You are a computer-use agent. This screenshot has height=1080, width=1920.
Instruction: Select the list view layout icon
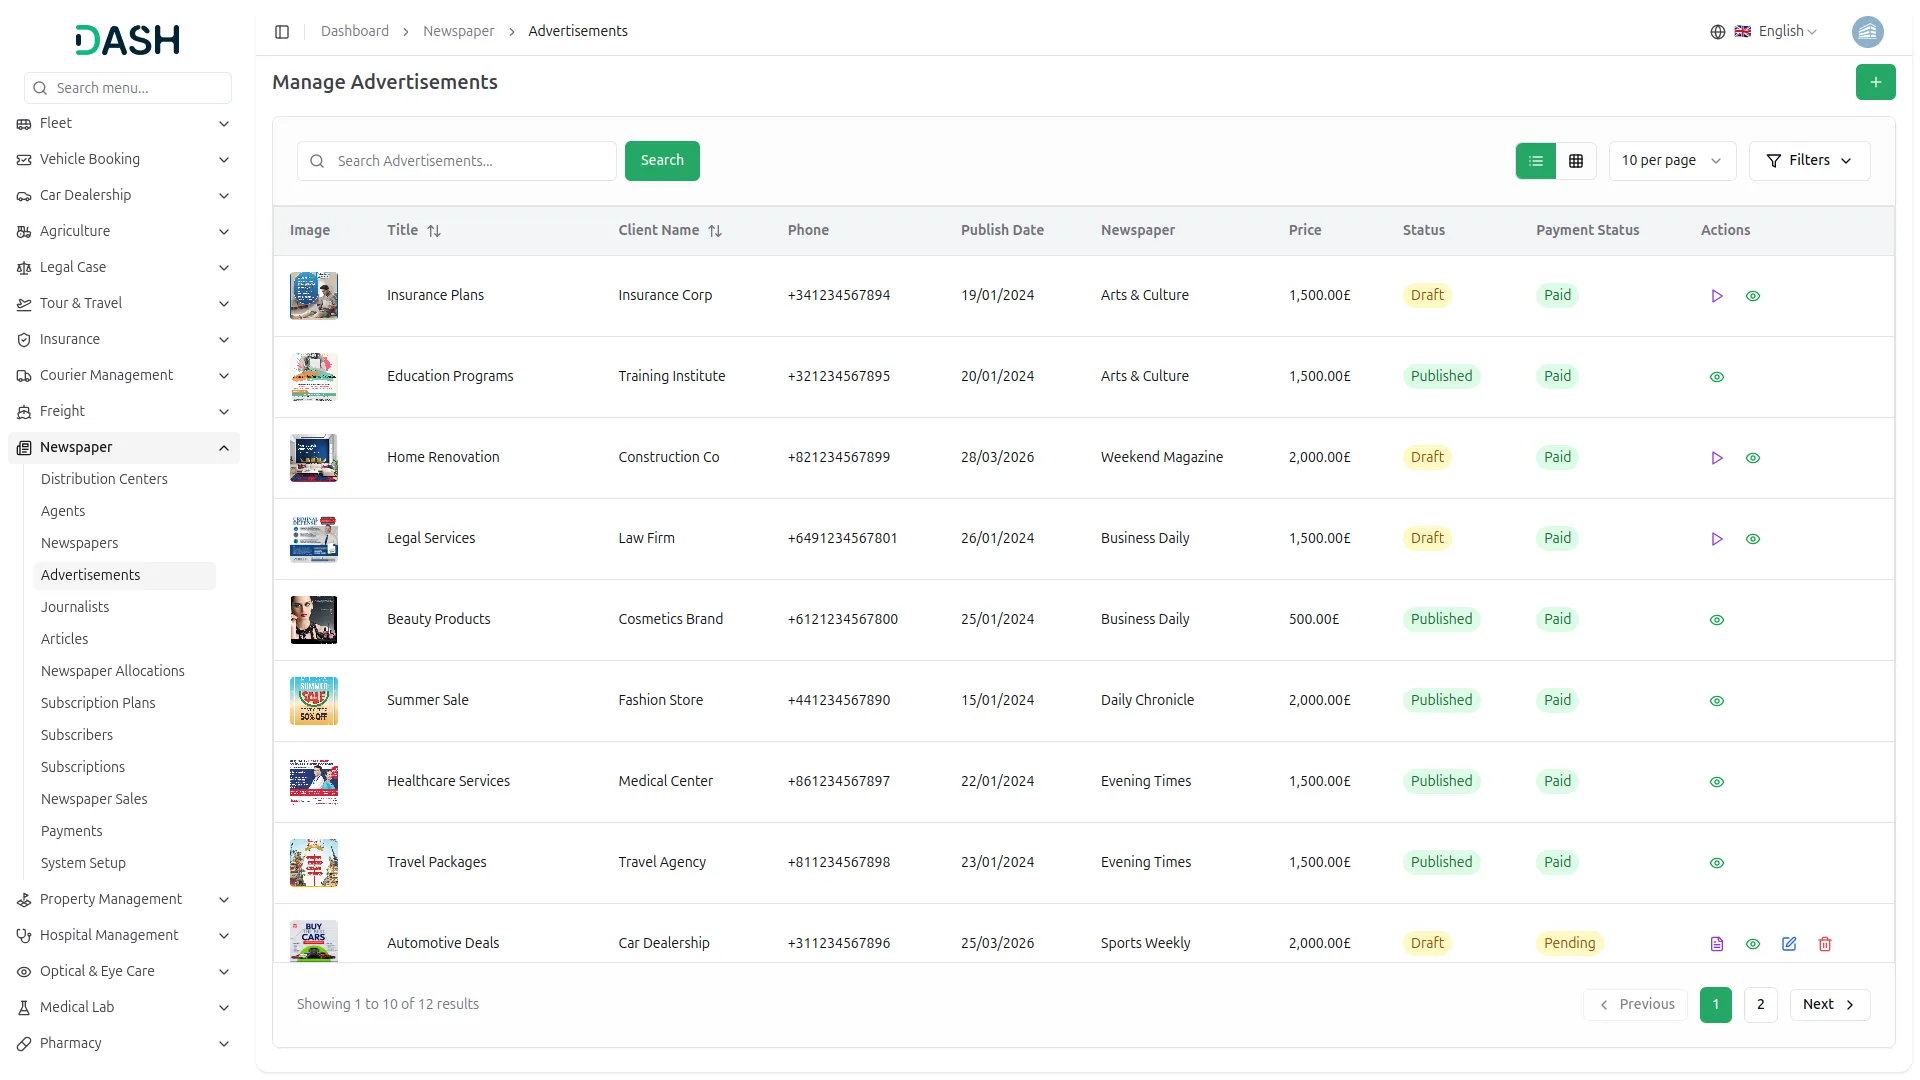[1535, 161]
